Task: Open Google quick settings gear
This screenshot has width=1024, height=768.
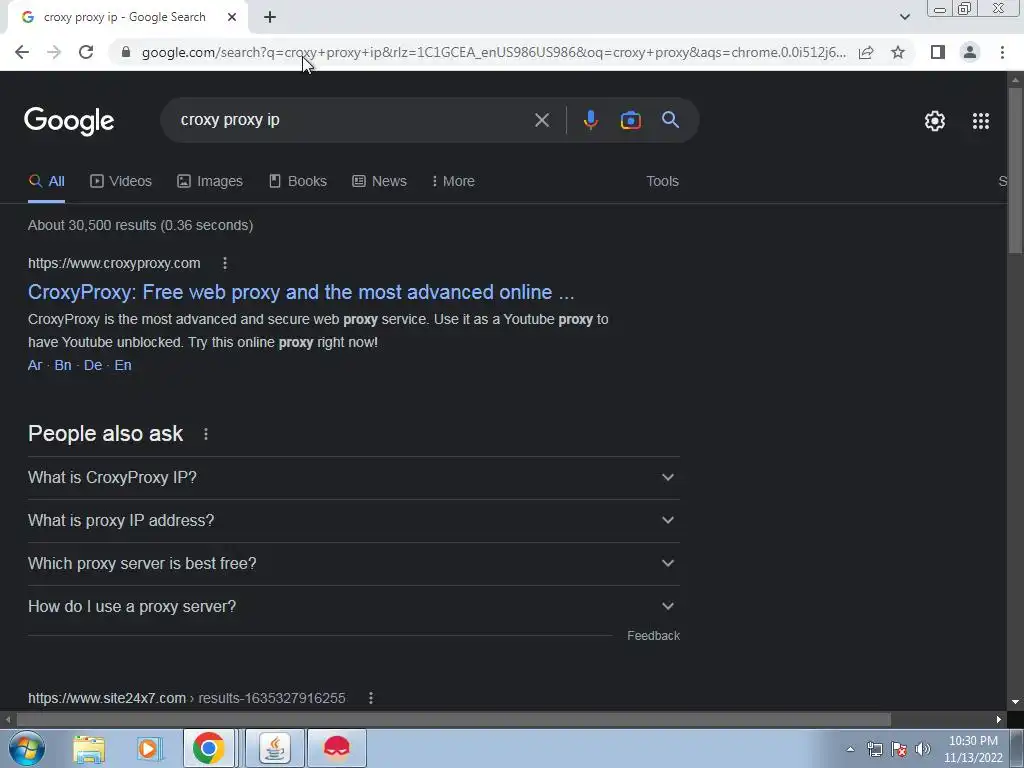Action: pyautogui.click(x=935, y=121)
